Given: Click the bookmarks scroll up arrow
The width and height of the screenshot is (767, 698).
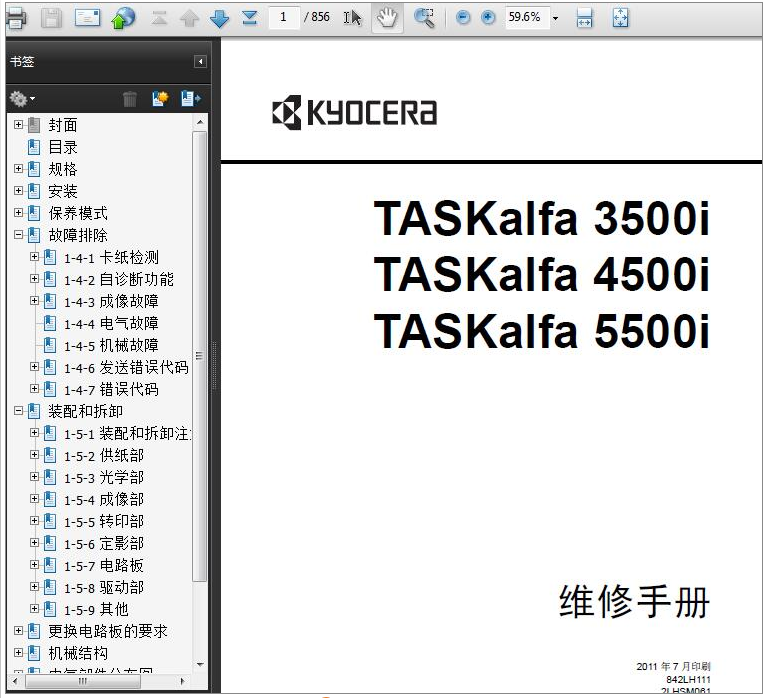Looking at the screenshot, I should (200, 122).
